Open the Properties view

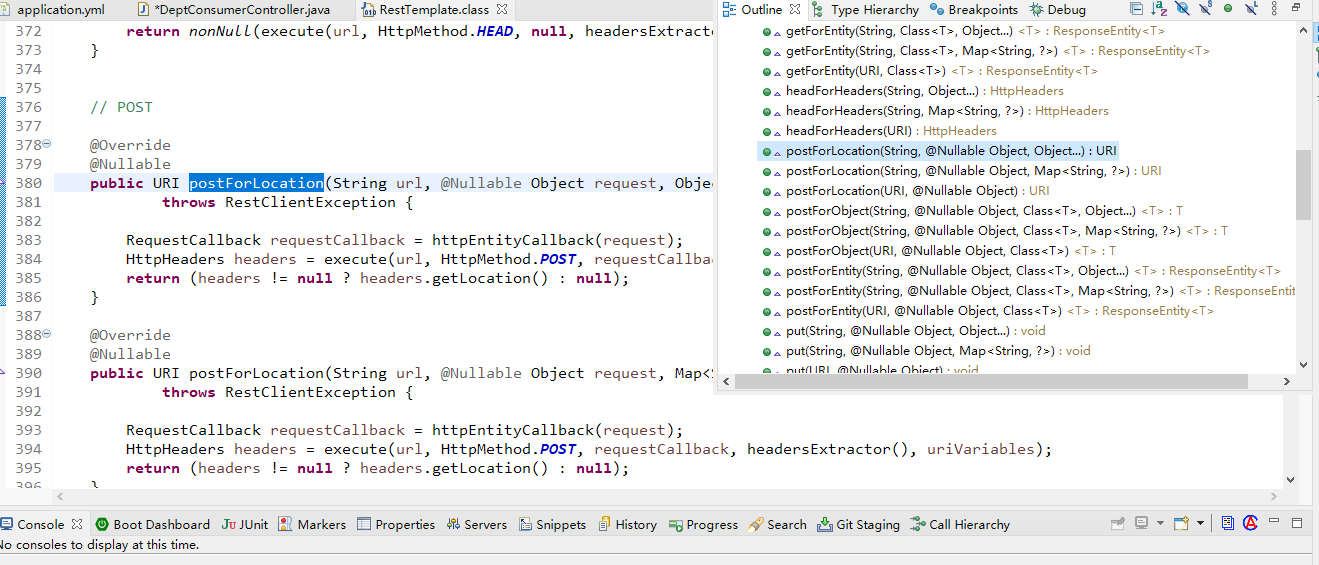click(x=396, y=524)
